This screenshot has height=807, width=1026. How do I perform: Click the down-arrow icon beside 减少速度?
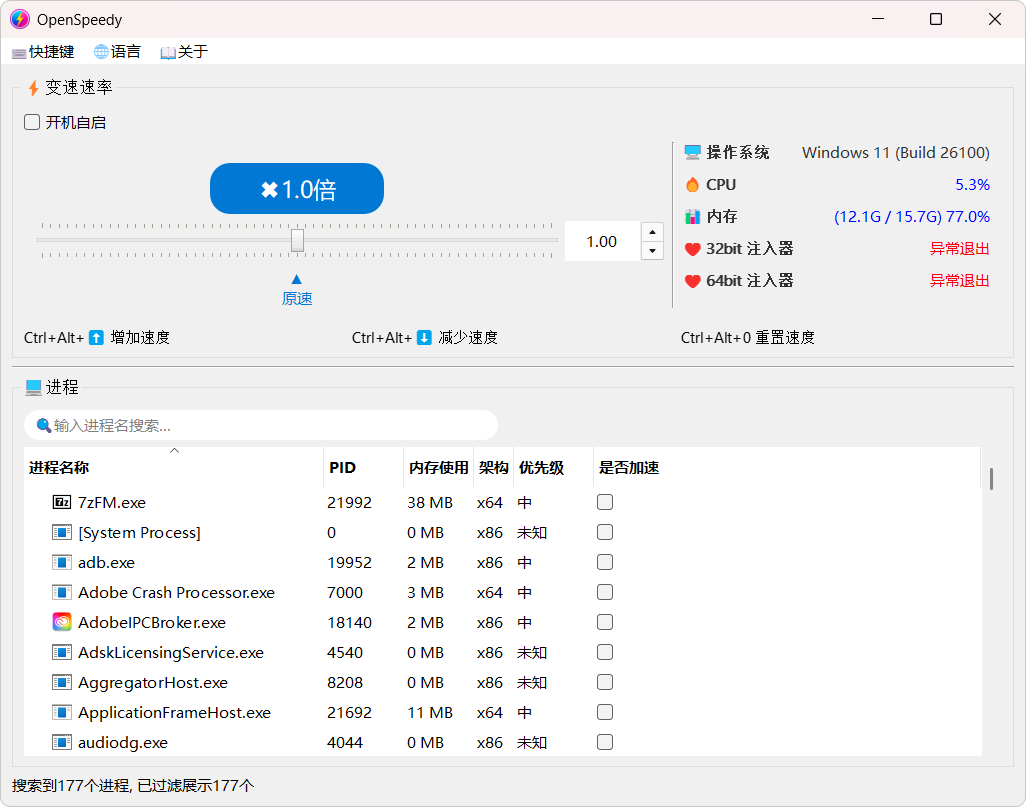click(424, 338)
